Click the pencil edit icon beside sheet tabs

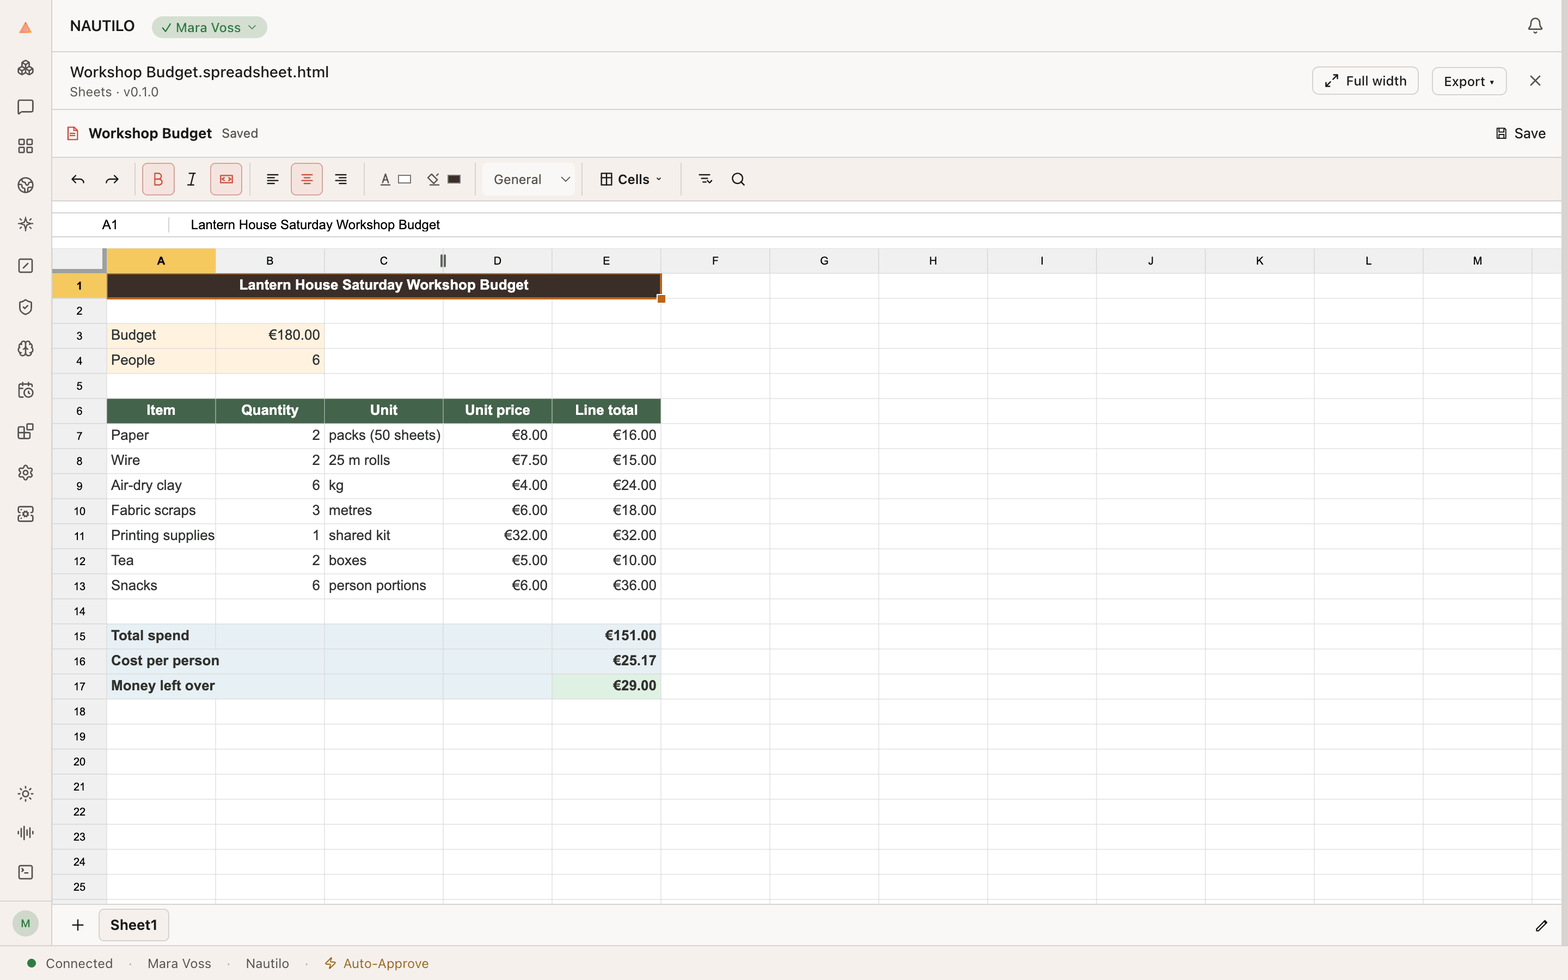pos(1541,926)
